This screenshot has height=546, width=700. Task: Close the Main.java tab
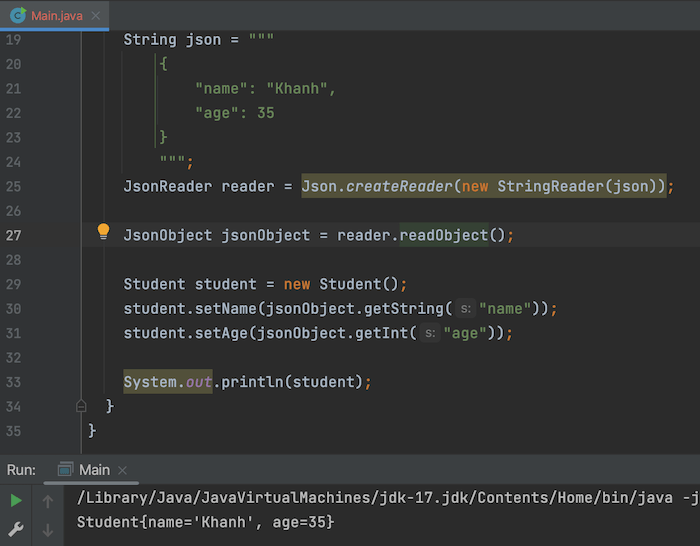[x=96, y=16]
